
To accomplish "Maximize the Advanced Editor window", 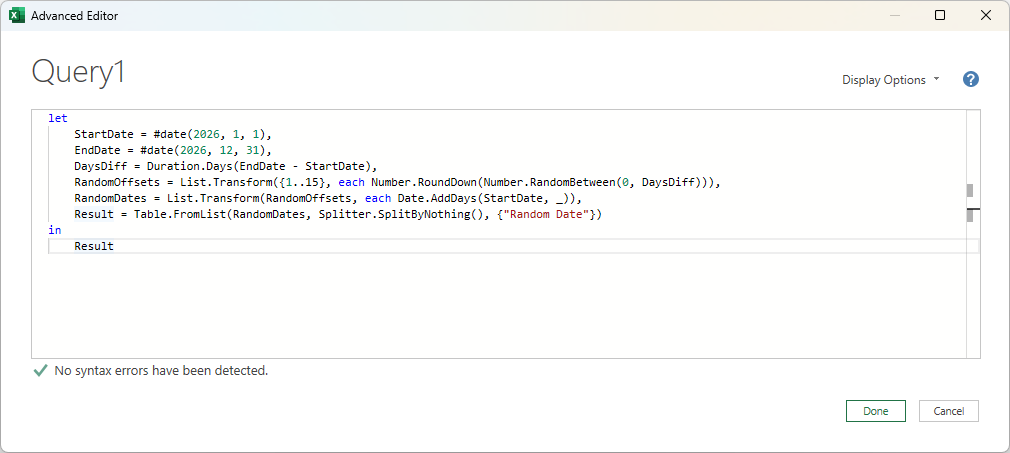I will pos(940,15).
